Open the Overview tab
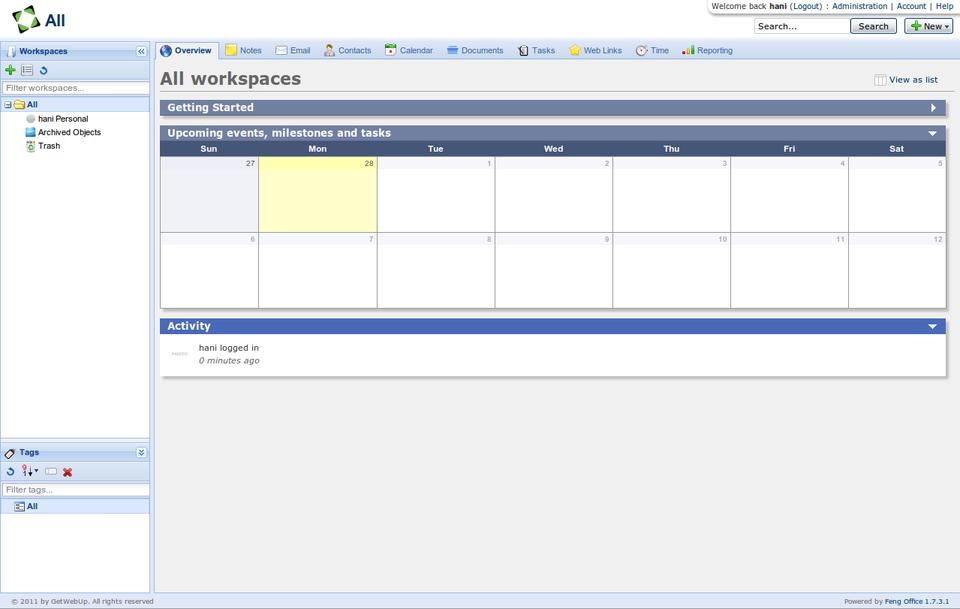The width and height of the screenshot is (960, 609). (187, 51)
